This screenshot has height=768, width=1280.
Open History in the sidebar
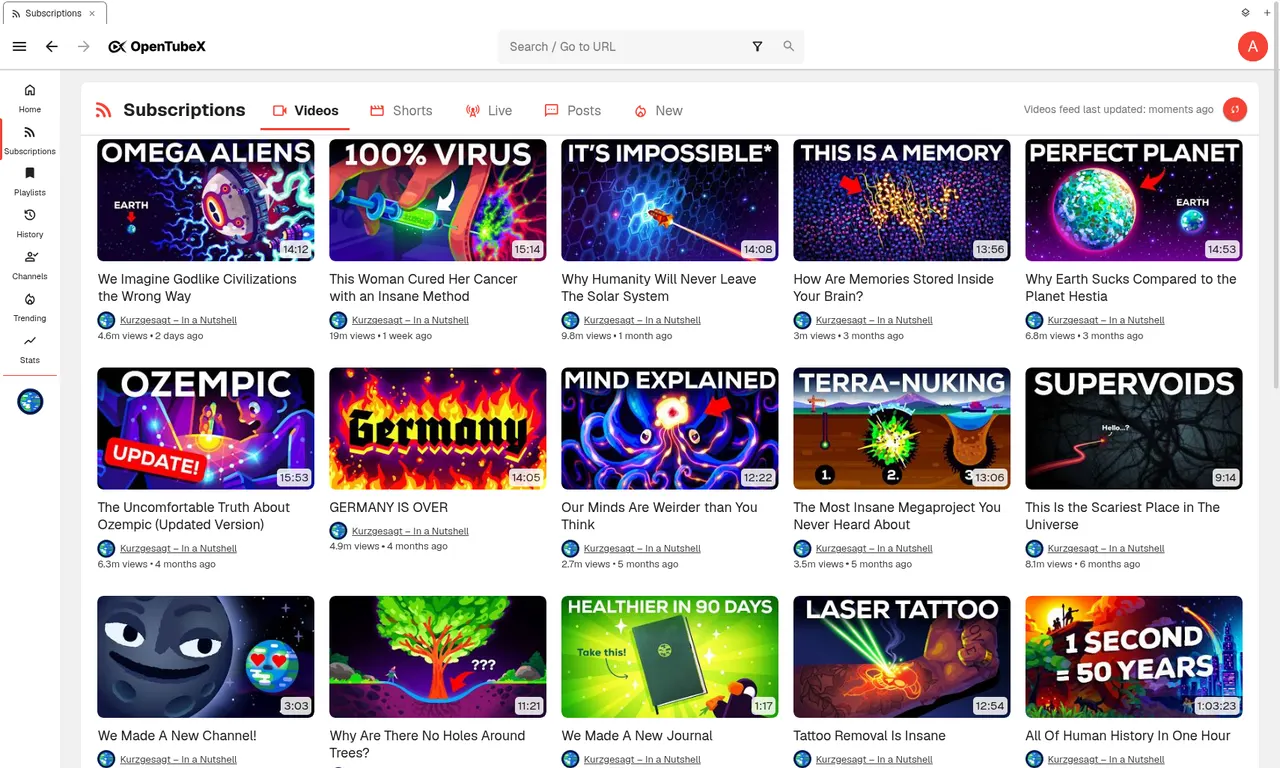[30, 222]
